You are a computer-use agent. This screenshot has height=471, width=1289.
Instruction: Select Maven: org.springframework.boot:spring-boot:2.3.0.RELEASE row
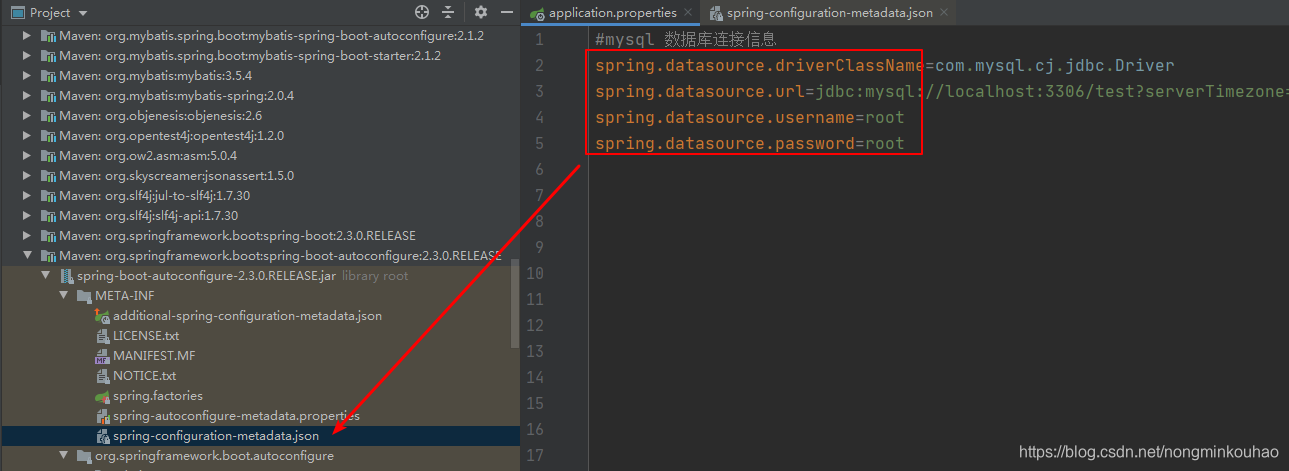pos(260,235)
